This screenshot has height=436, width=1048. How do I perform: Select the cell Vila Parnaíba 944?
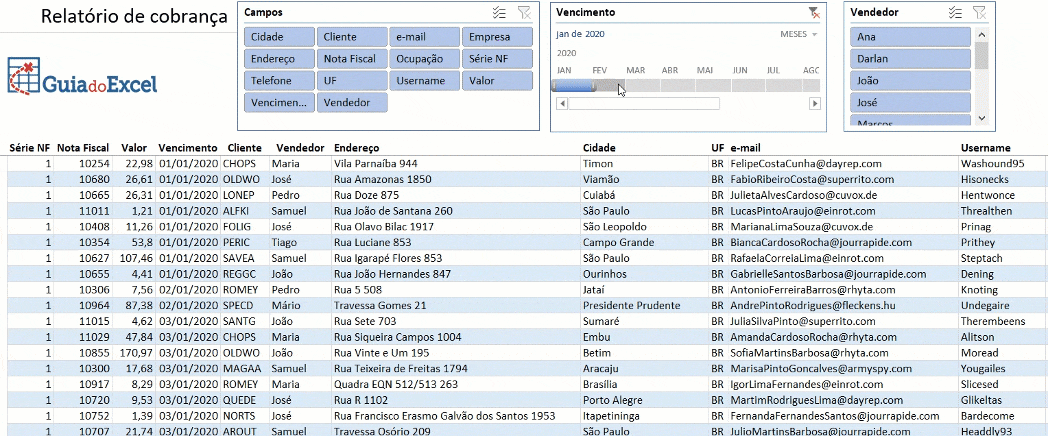[456, 163]
